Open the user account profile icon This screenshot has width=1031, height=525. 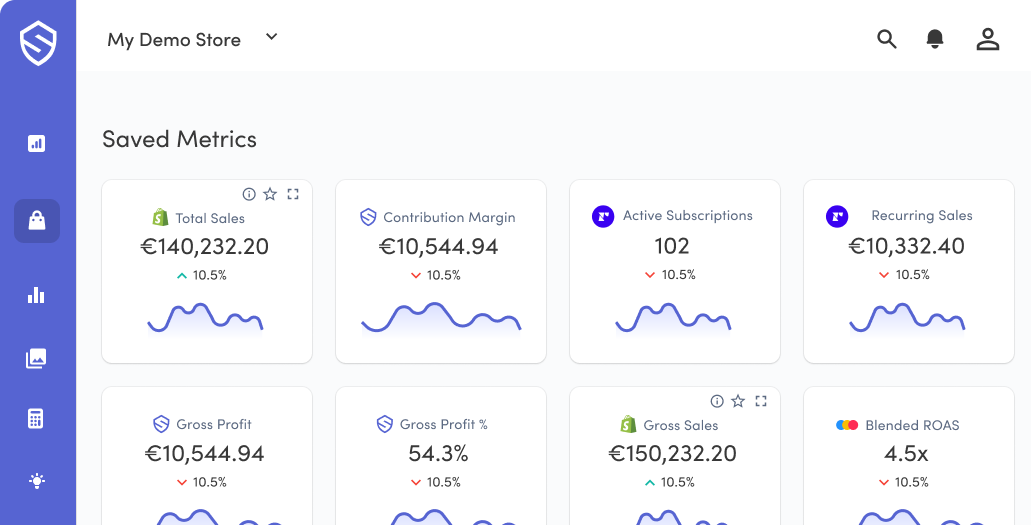coord(987,39)
